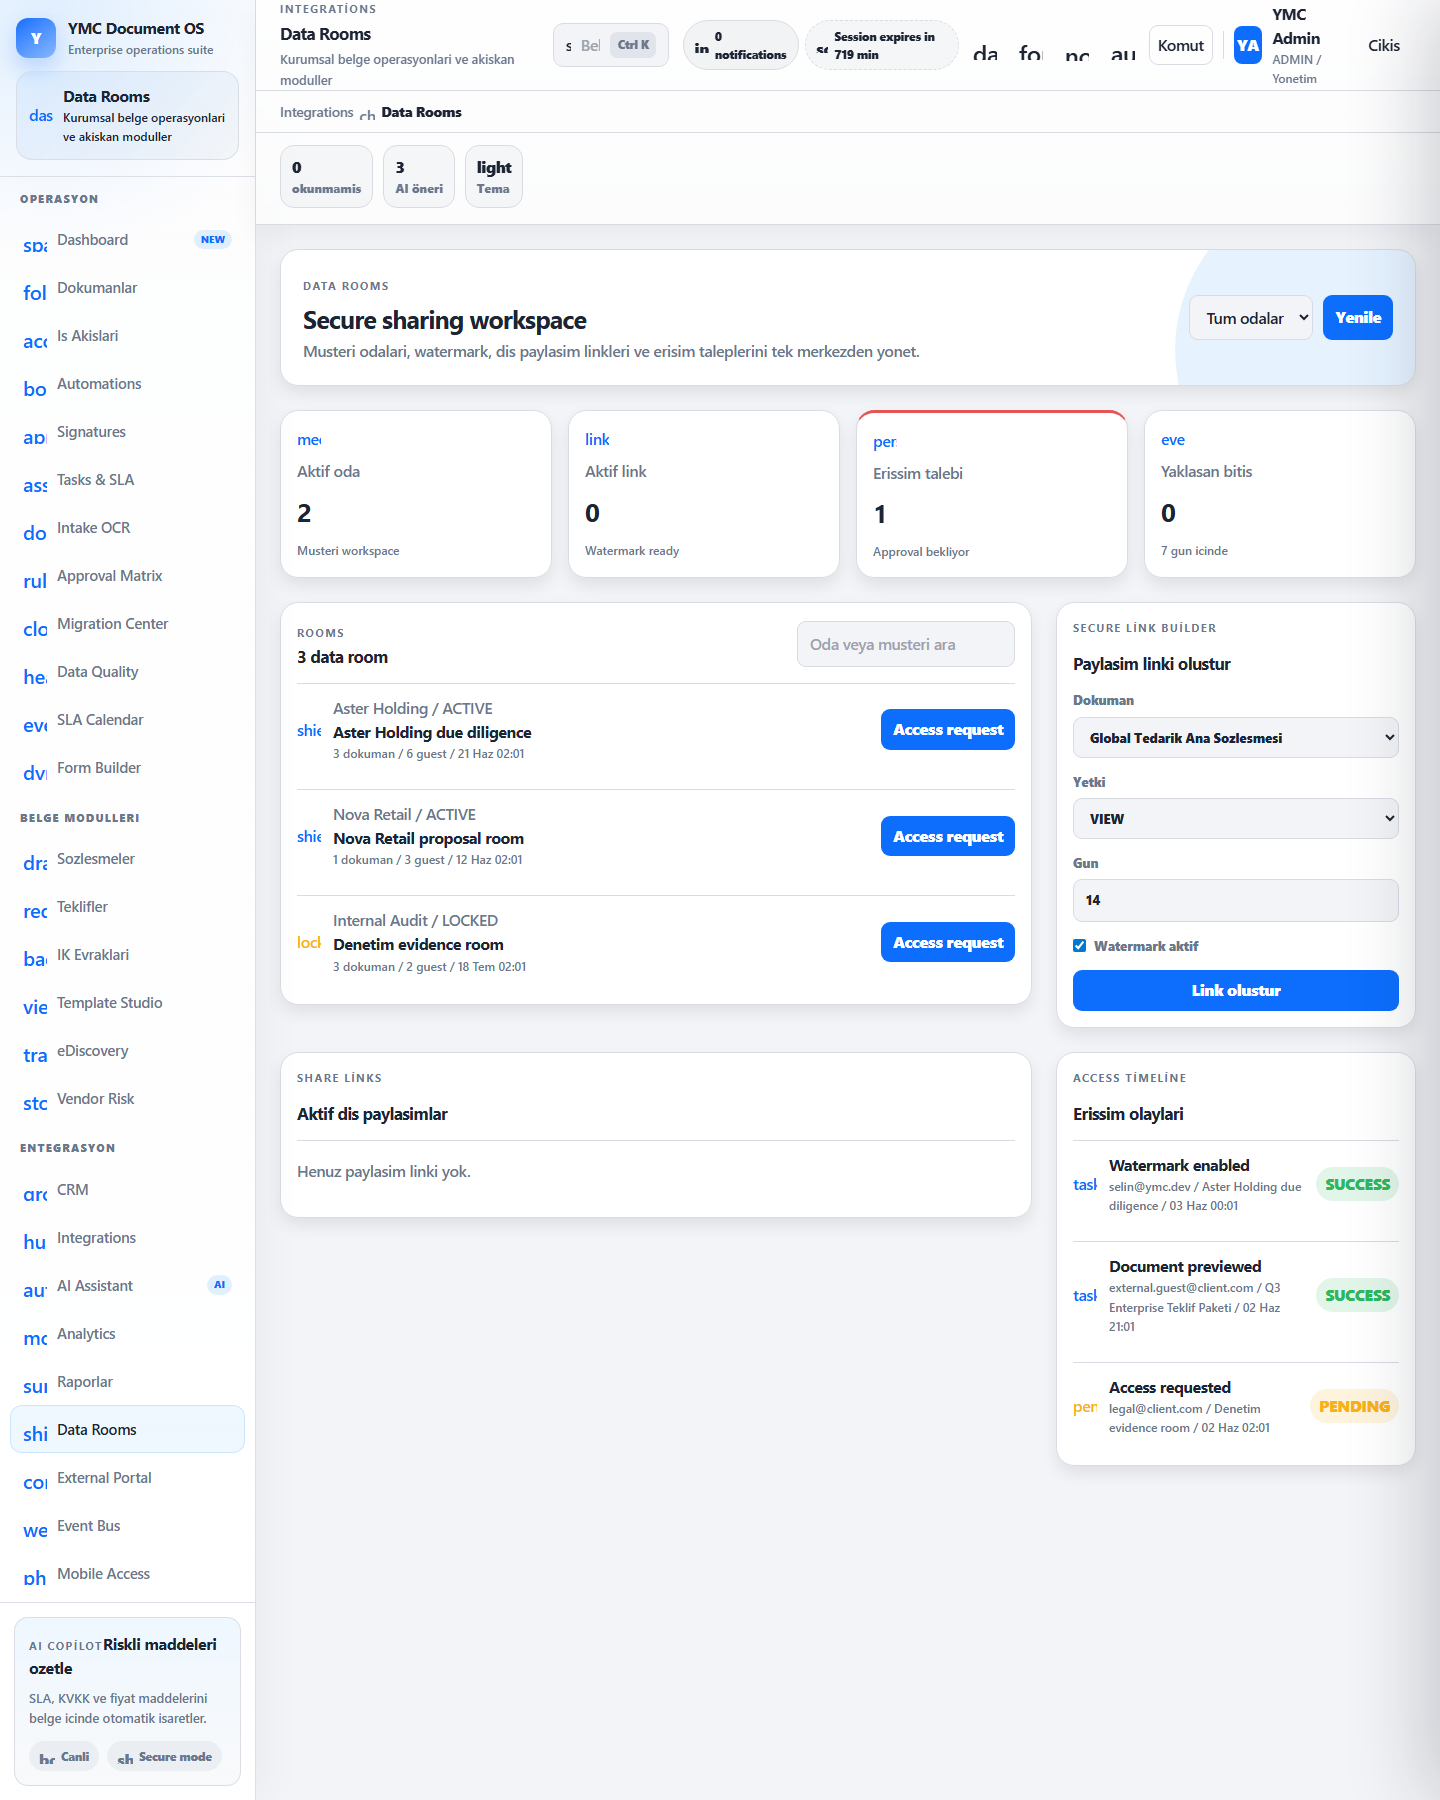Focus the Oda veya musteri ara search field
Viewport: 1440px width, 1800px height.
tap(906, 645)
